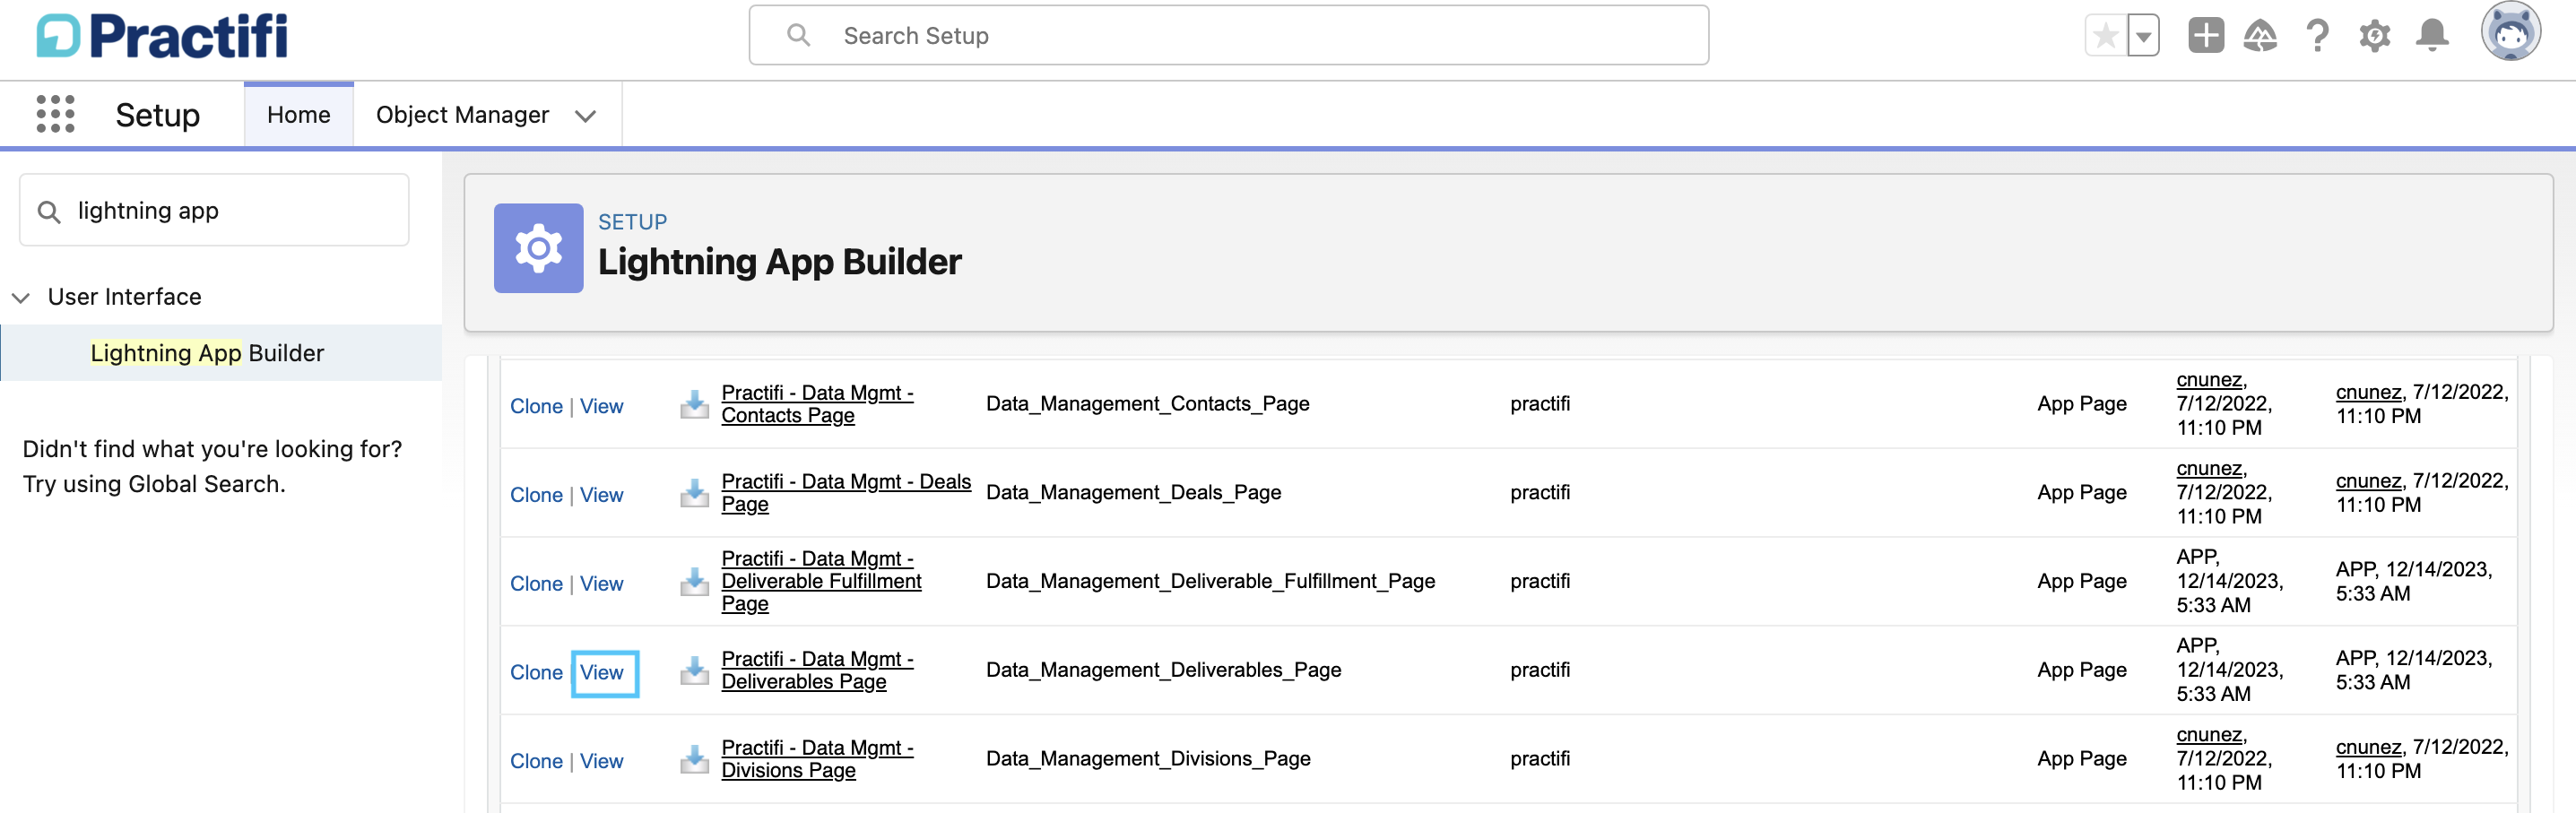Screen dimensions: 2576x813
Task: Open the notifications bell
Action: tap(2432, 36)
